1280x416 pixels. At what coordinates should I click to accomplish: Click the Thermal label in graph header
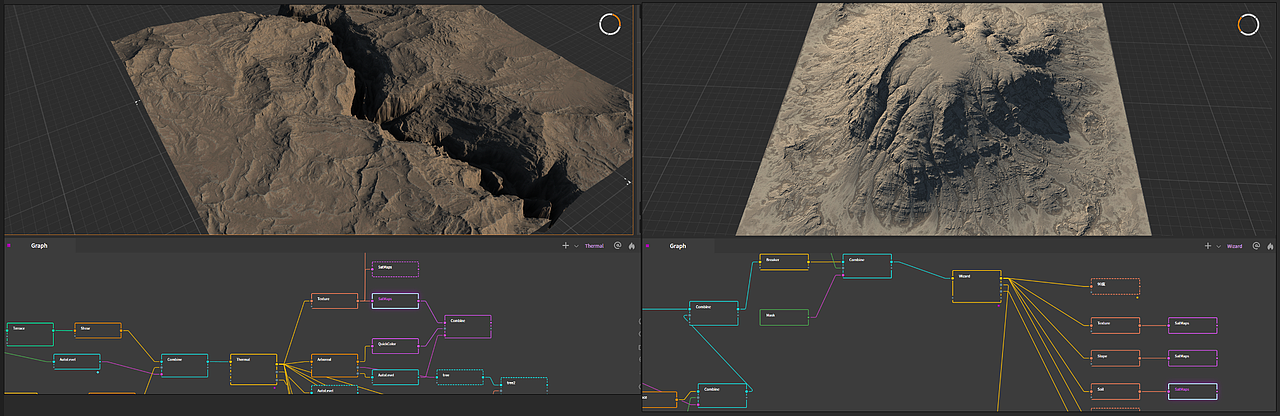click(x=594, y=245)
